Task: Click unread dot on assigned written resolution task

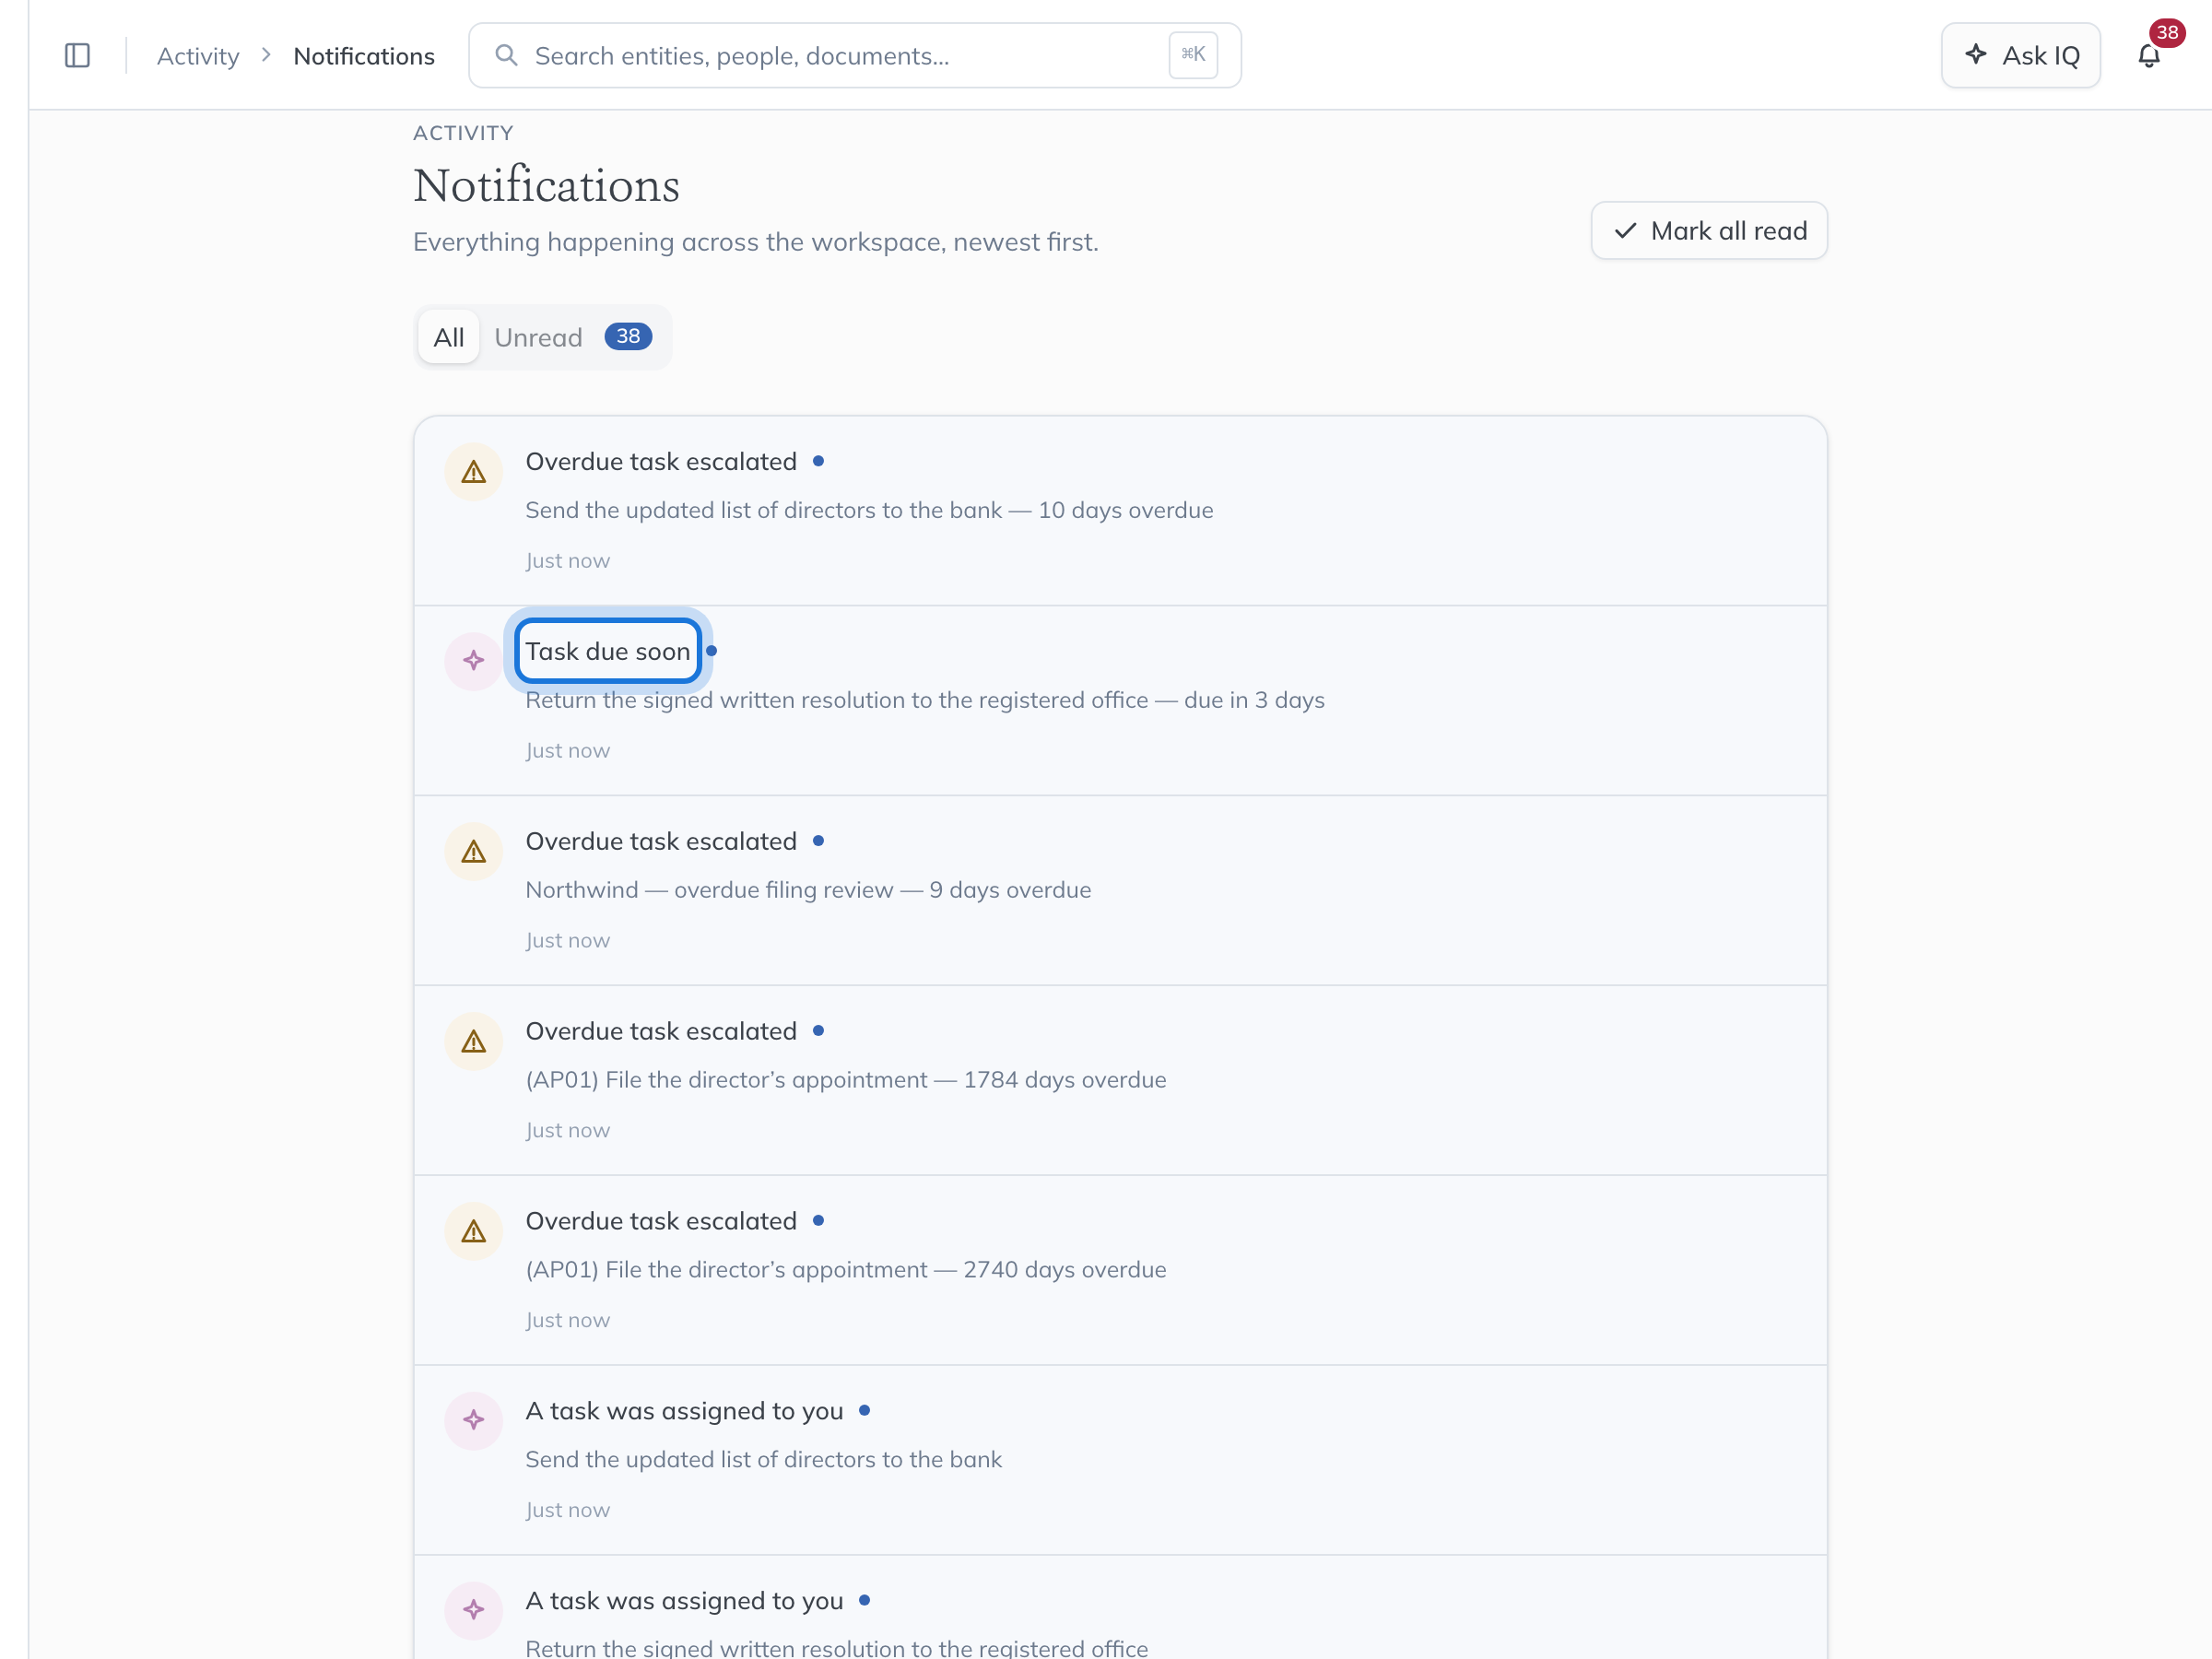Action: tap(865, 1601)
